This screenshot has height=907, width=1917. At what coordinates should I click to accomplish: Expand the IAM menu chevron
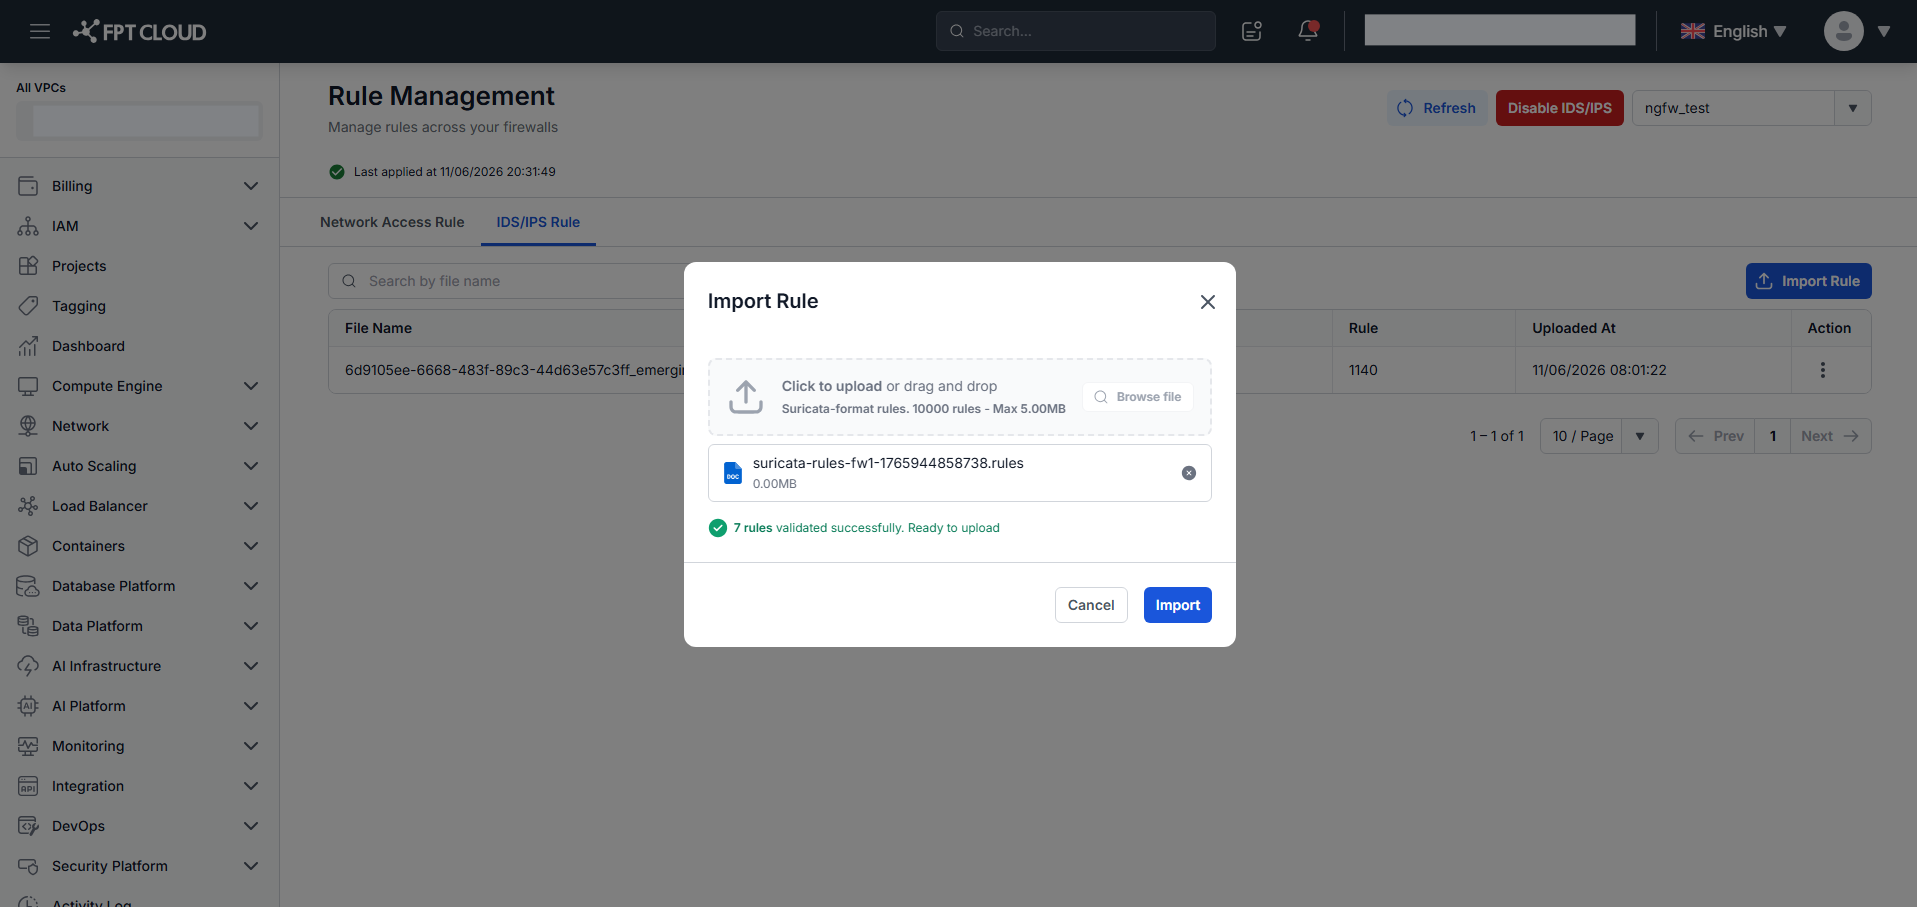coord(251,226)
